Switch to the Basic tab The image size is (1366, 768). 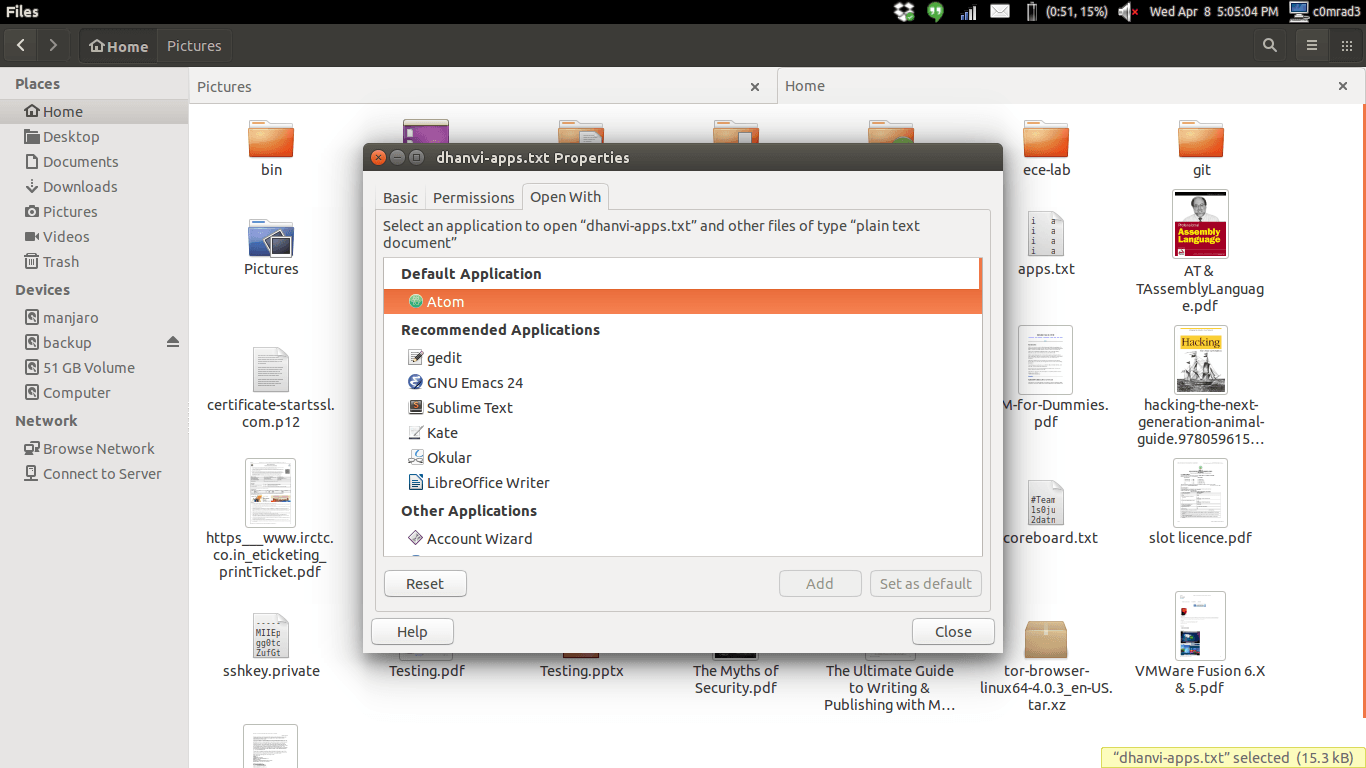(x=400, y=198)
